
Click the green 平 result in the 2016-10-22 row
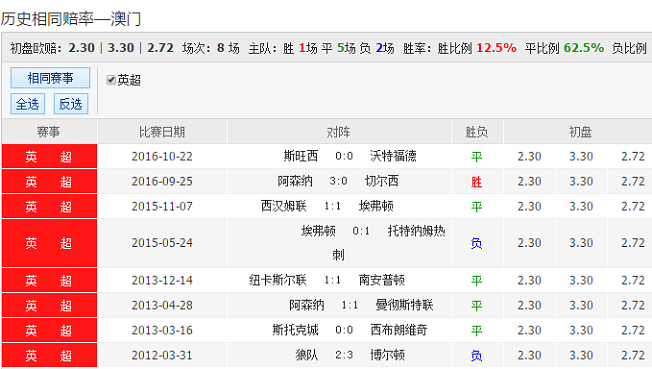point(477,157)
